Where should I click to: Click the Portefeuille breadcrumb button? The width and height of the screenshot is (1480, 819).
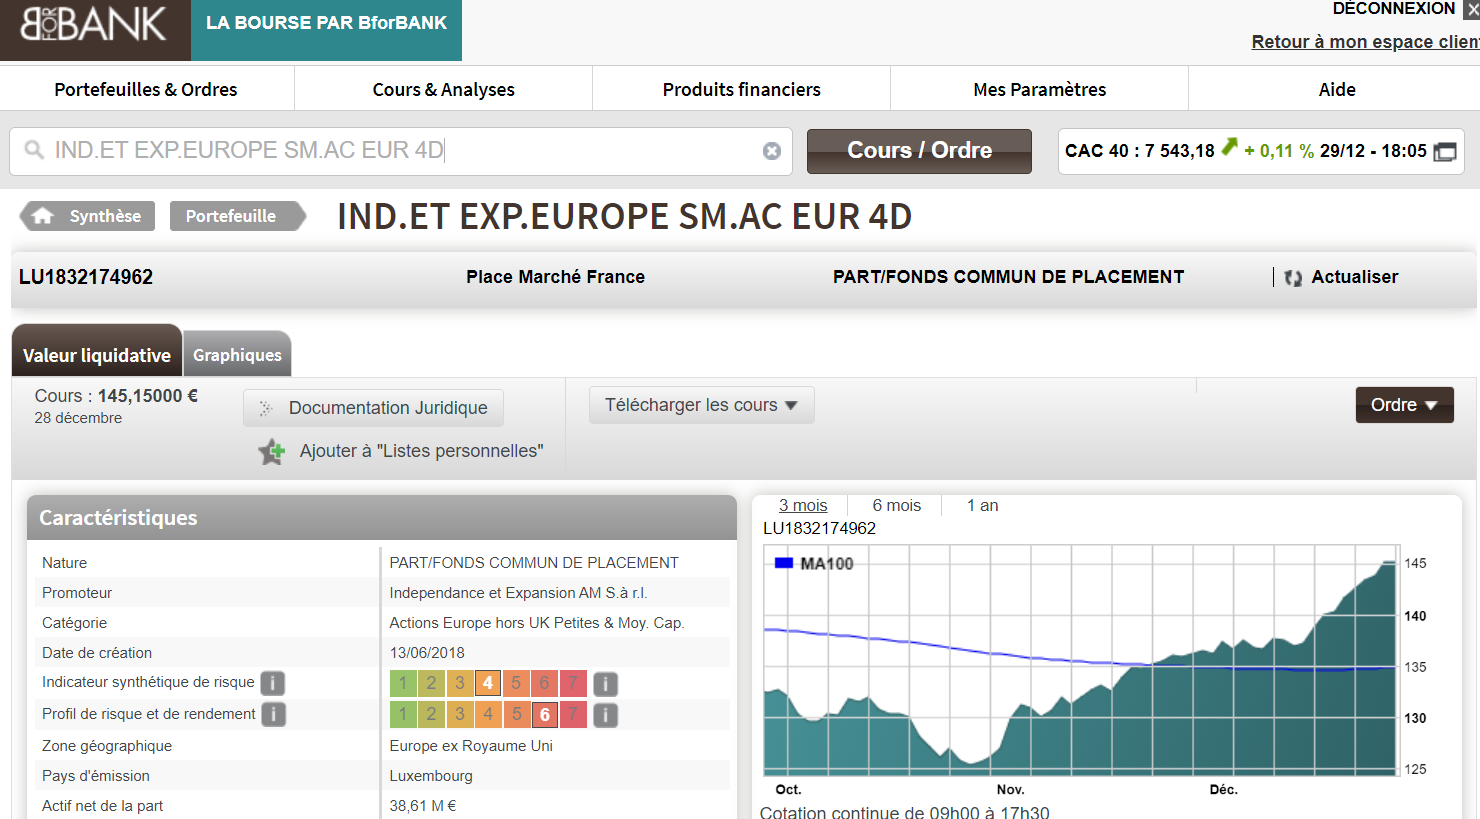[237, 216]
